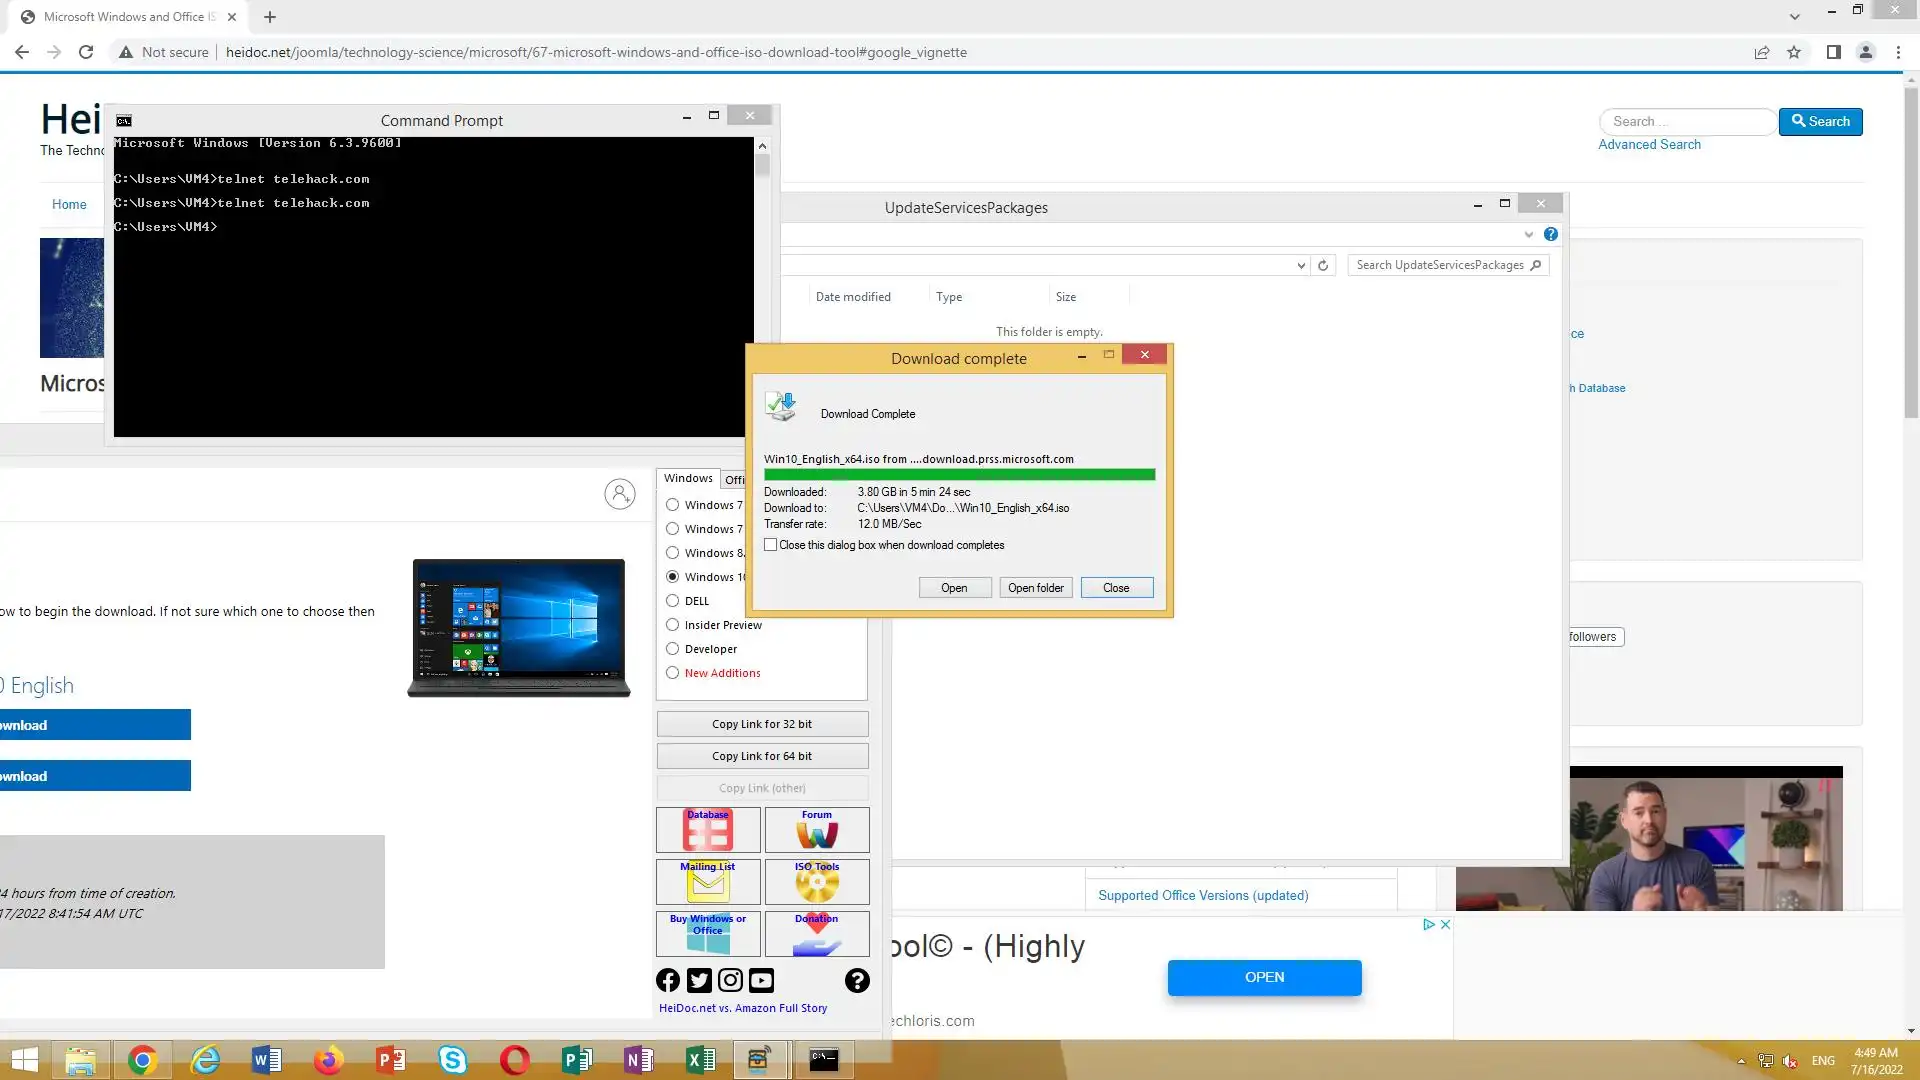Click the Home menu item on the website
The width and height of the screenshot is (1920, 1080).
click(x=69, y=204)
